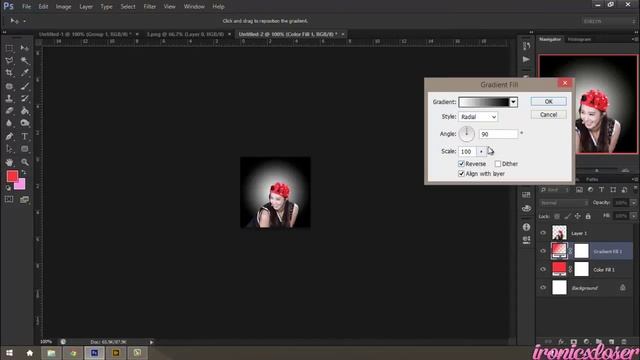Open the Edit menu
This screenshot has height=360, width=640.
[x=43, y=7]
